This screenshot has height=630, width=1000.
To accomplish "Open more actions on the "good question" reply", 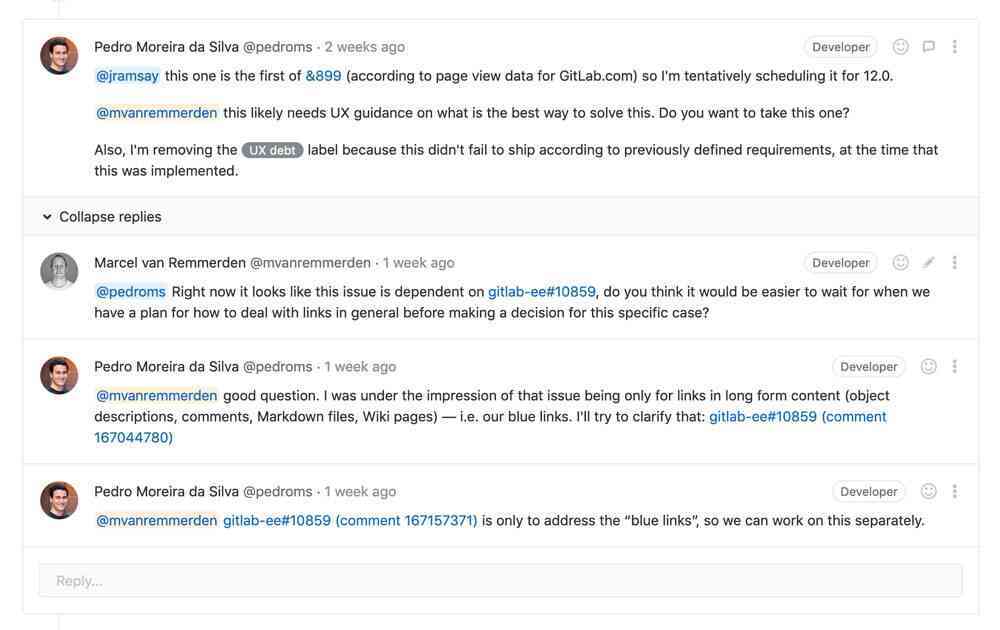I will tap(955, 367).
